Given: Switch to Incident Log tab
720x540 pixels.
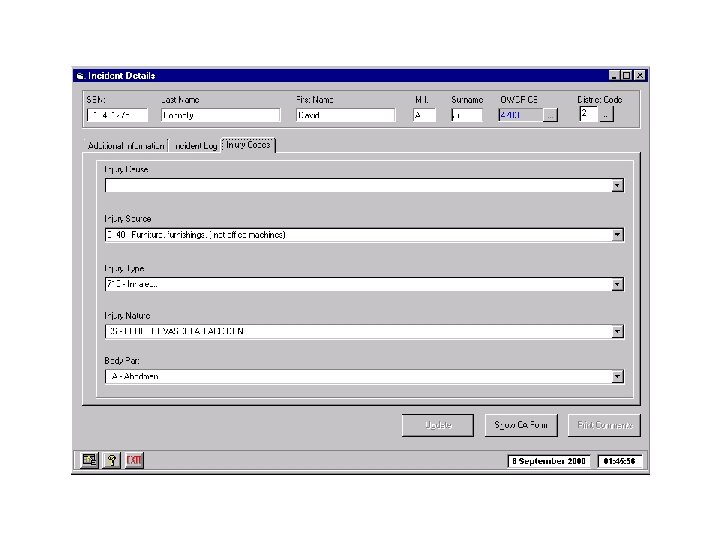Looking at the screenshot, I should tap(195, 146).
